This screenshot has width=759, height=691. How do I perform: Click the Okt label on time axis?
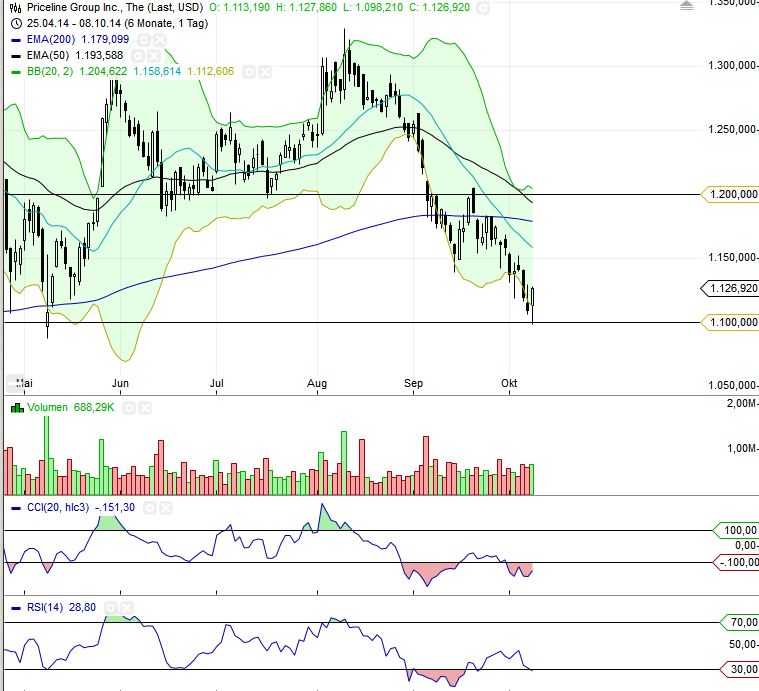tap(509, 383)
